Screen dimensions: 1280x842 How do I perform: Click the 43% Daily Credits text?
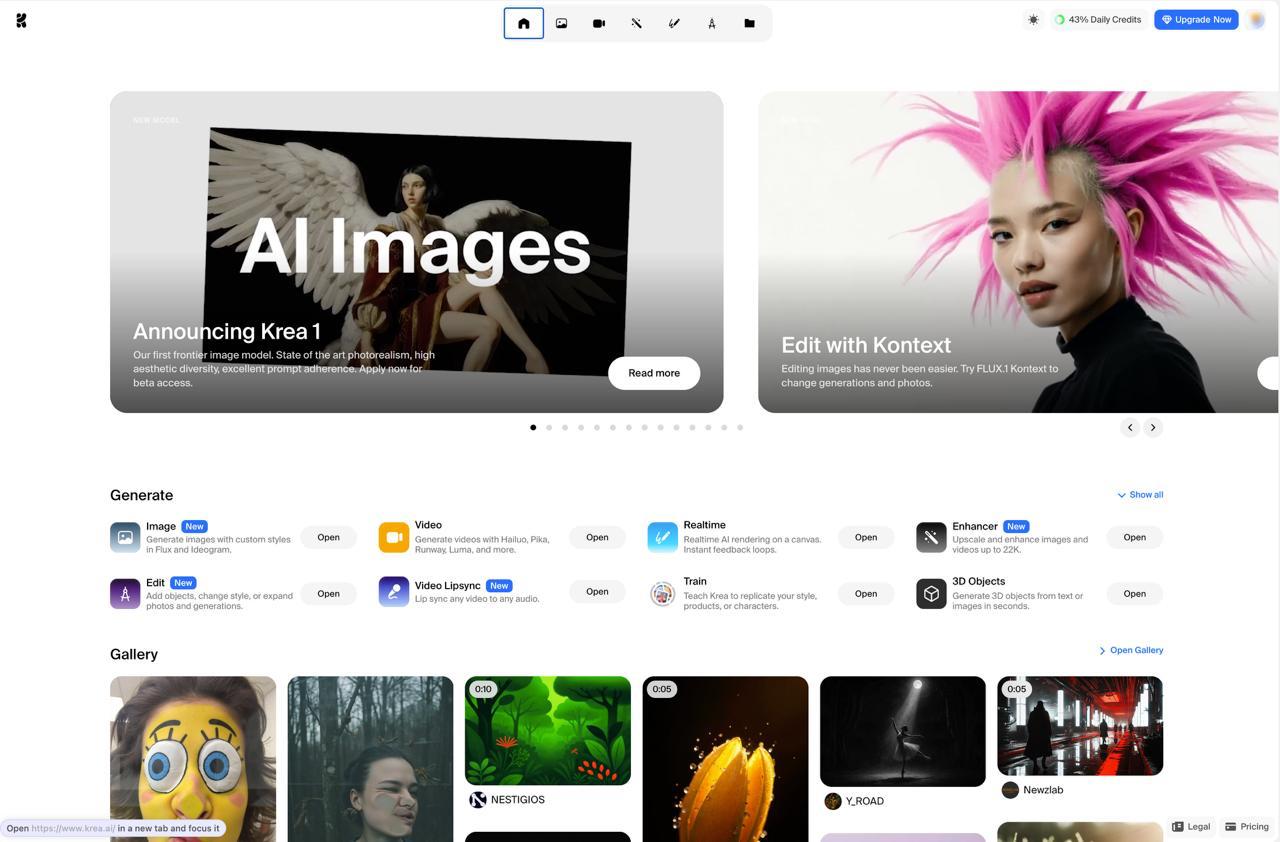click(x=1105, y=20)
